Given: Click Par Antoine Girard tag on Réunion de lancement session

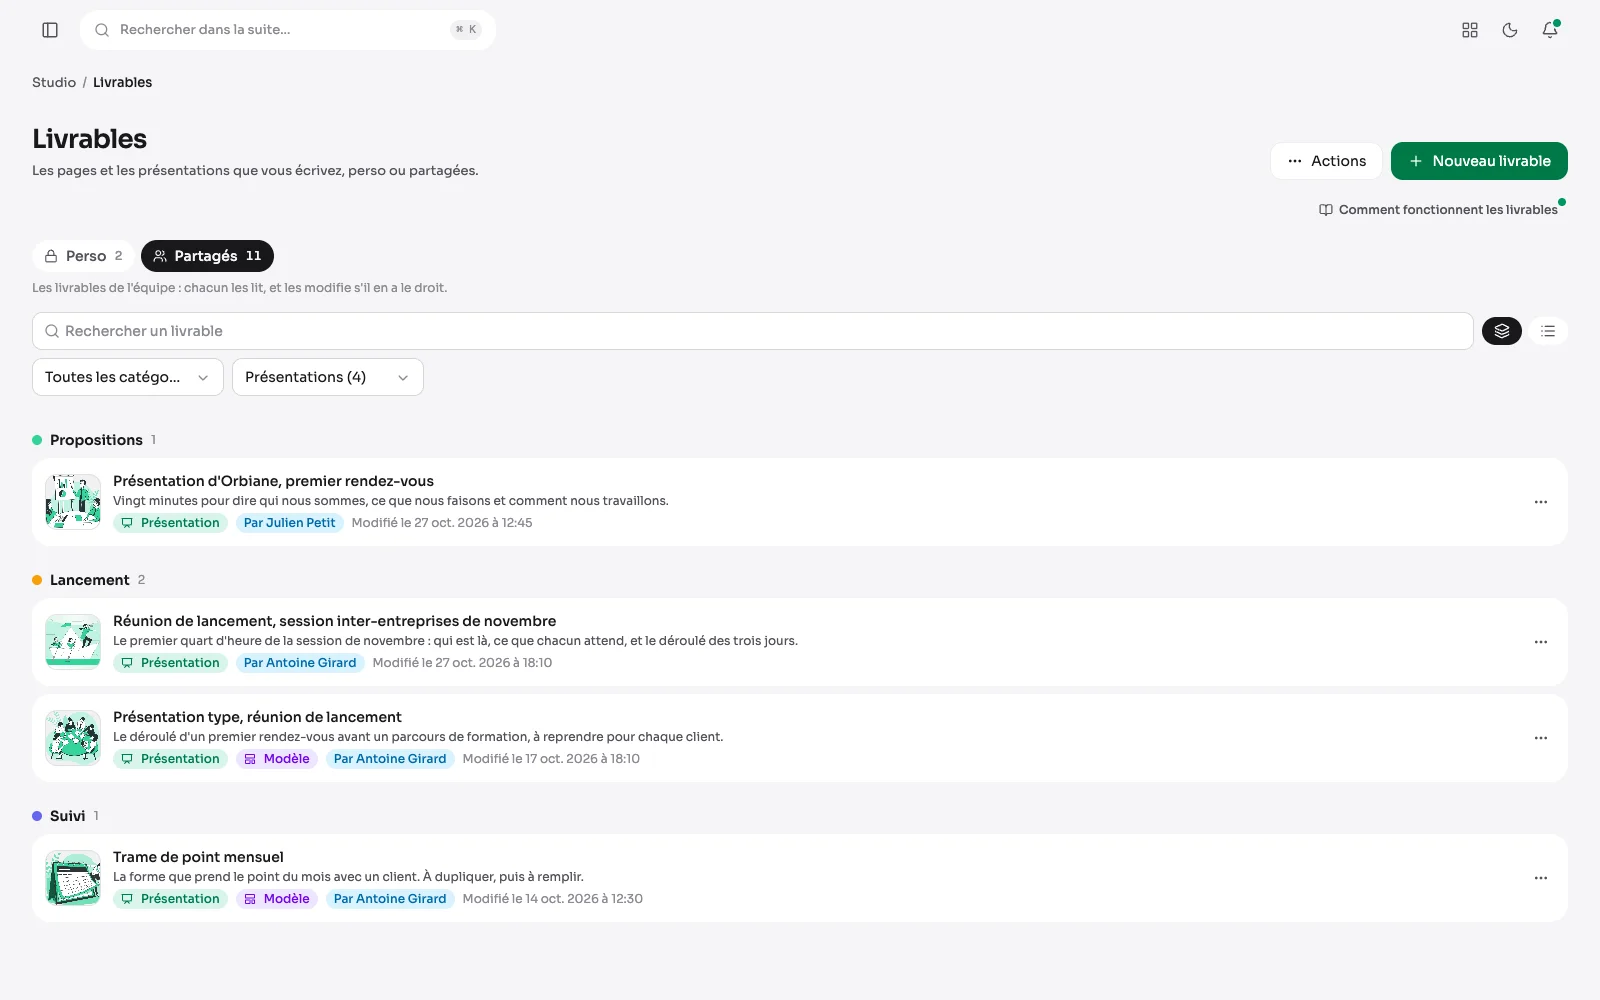Looking at the screenshot, I should (300, 663).
